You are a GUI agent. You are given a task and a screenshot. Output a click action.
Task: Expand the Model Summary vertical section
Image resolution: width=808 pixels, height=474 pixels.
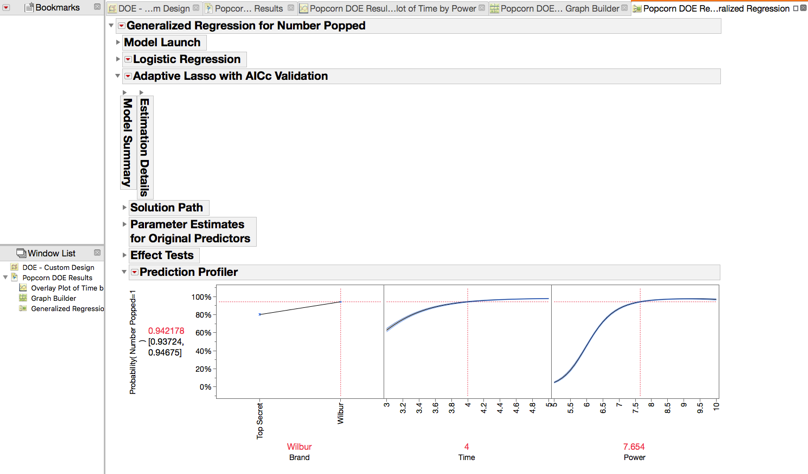click(x=124, y=93)
